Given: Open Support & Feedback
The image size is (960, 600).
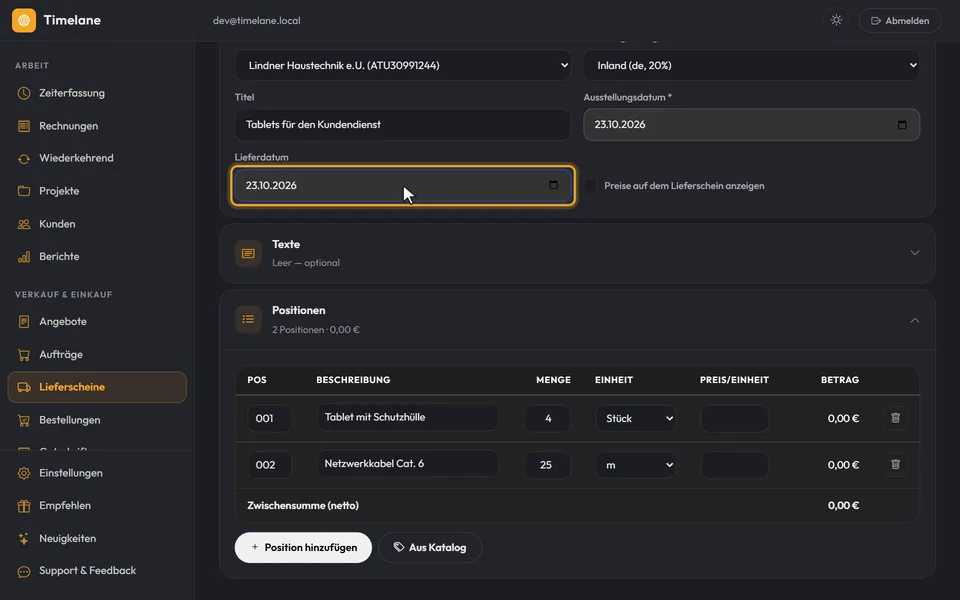Looking at the screenshot, I should coord(97,571).
